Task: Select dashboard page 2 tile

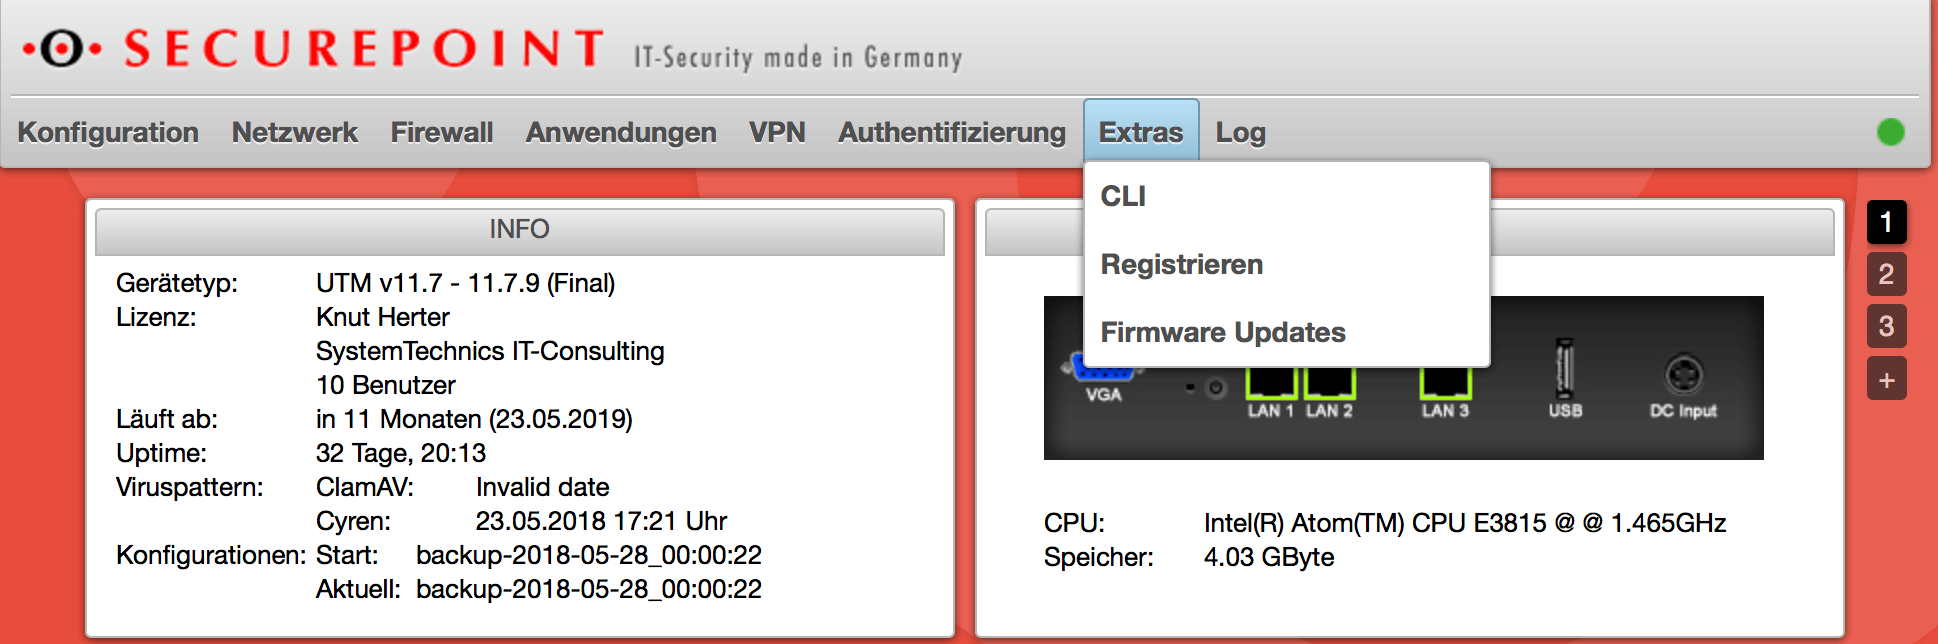Action: pos(1886,275)
